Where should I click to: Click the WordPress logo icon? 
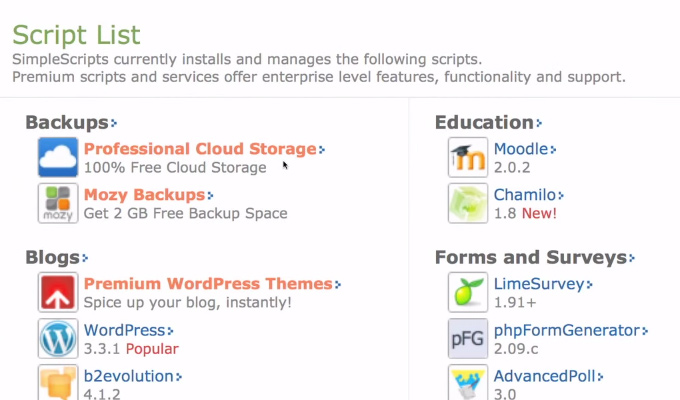[58, 338]
